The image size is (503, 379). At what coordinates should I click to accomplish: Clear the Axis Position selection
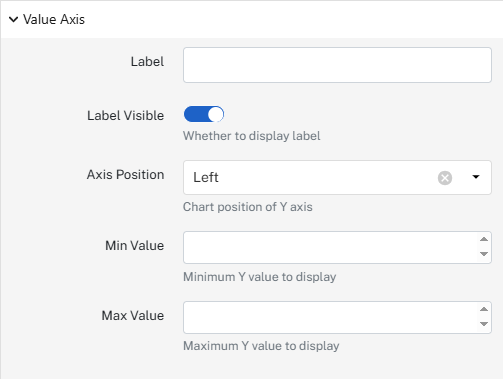[x=445, y=178]
